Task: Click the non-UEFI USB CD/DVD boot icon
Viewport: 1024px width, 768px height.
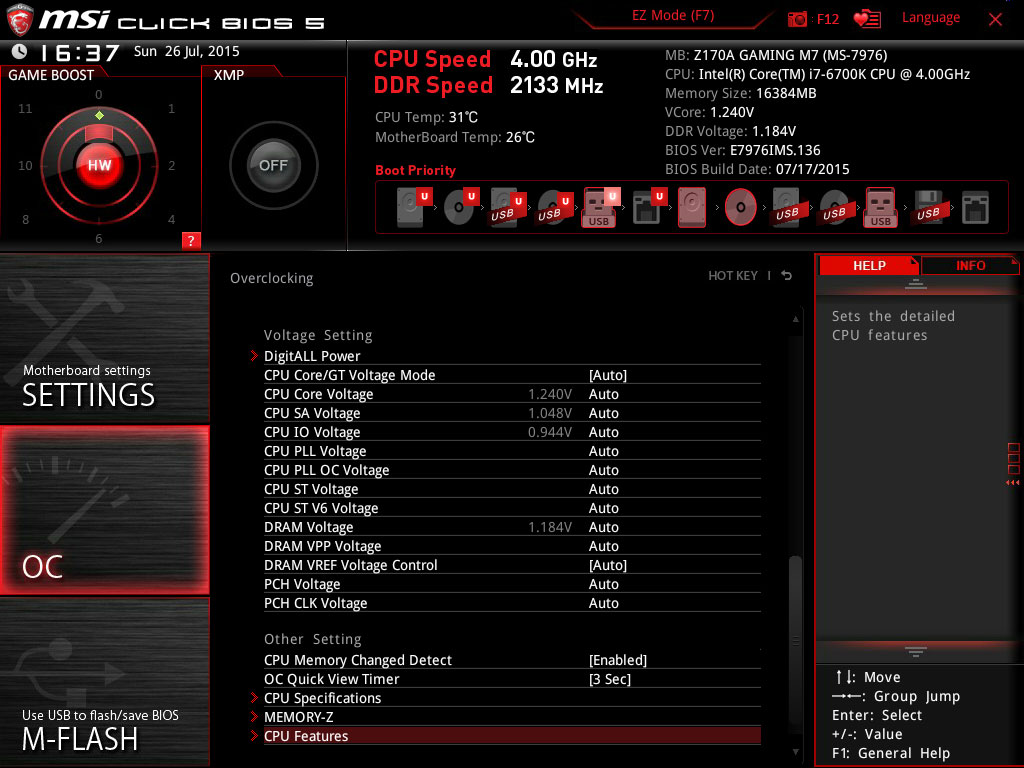Action: click(x=834, y=208)
